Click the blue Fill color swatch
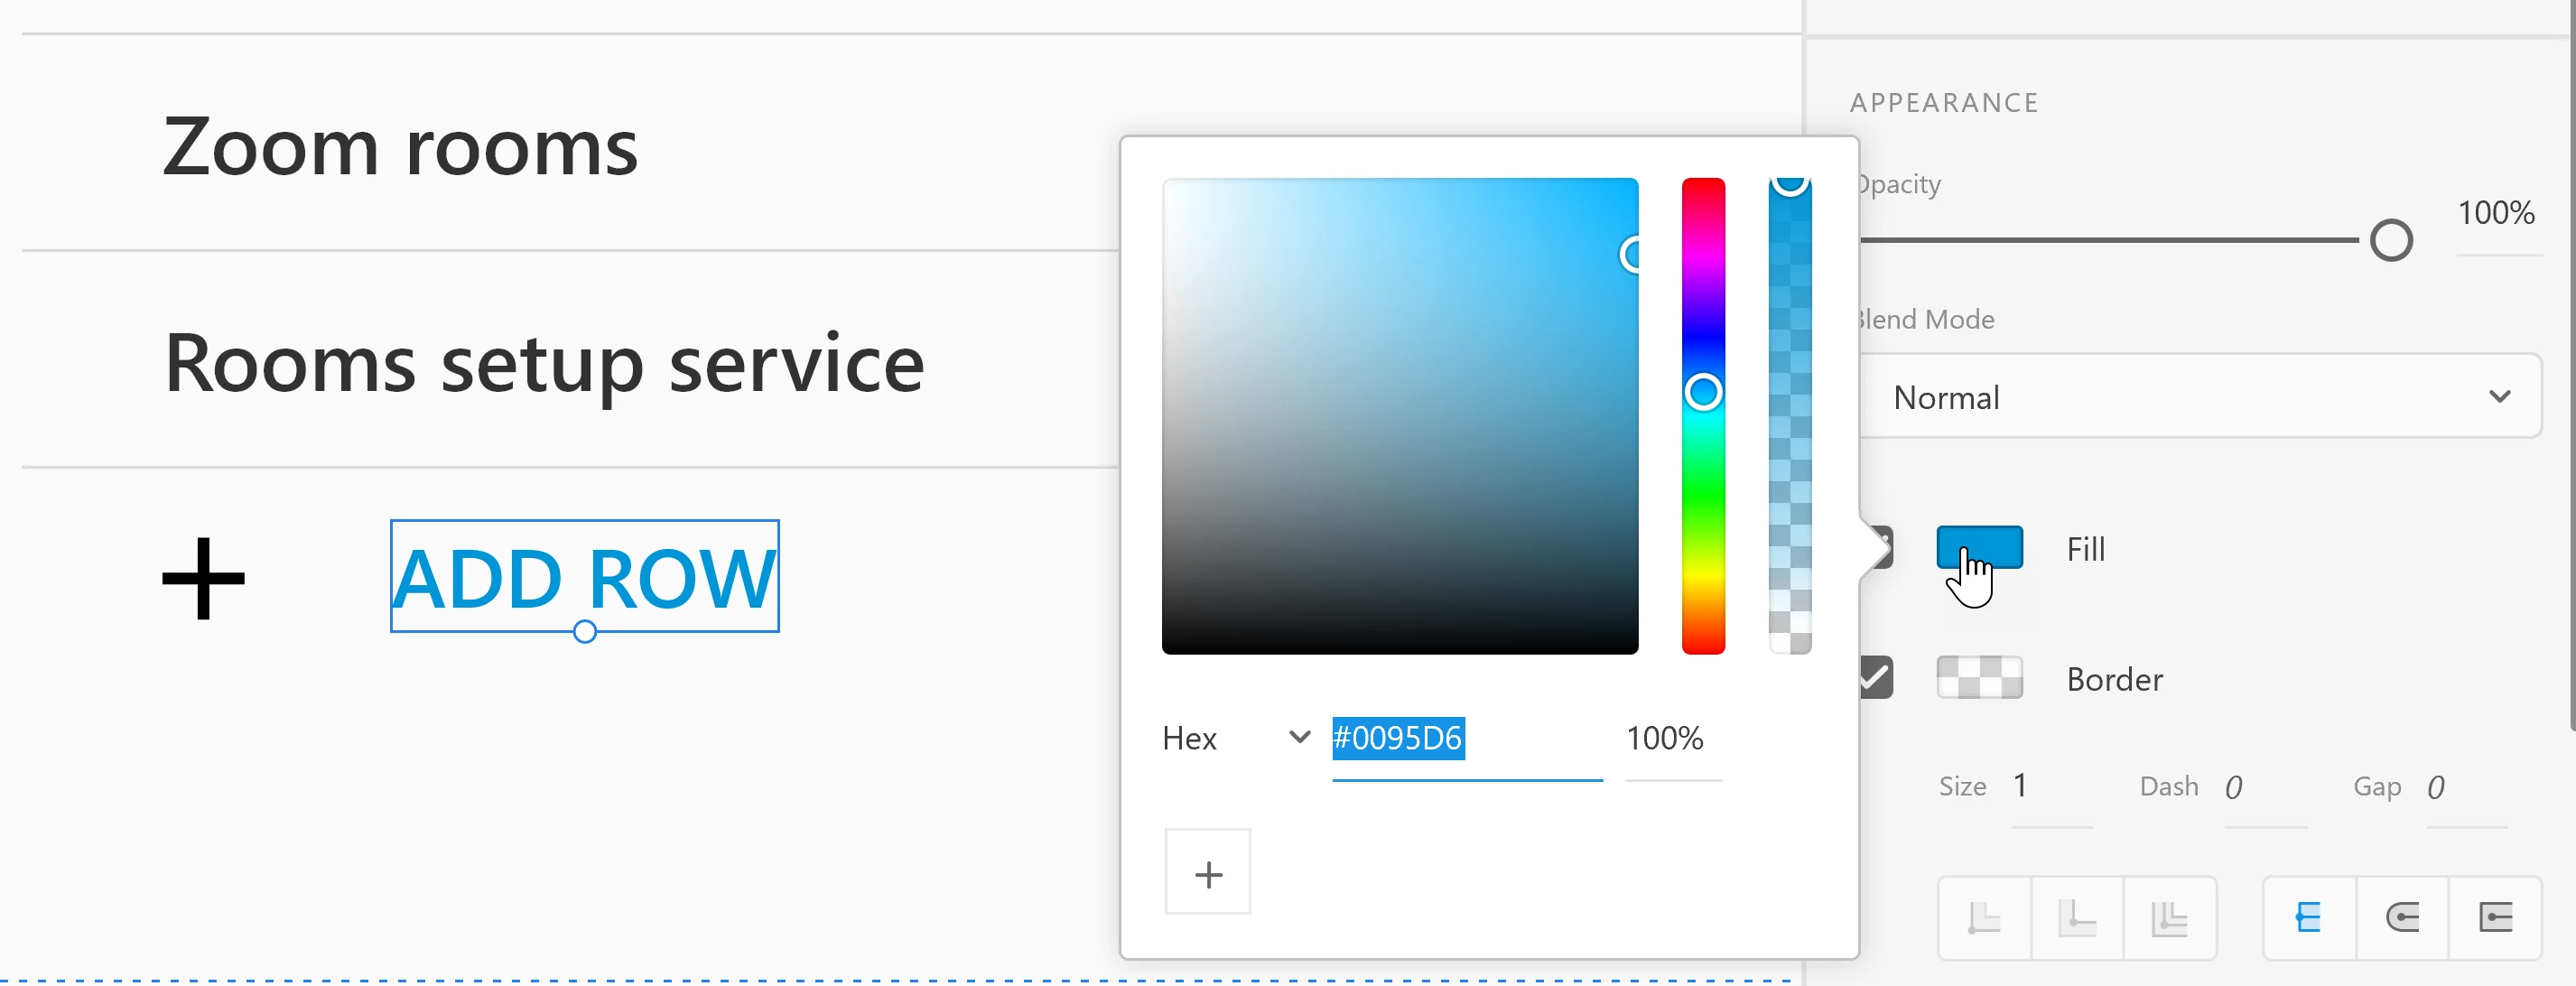The height and width of the screenshot is (986, 2576). point(1979,547)
